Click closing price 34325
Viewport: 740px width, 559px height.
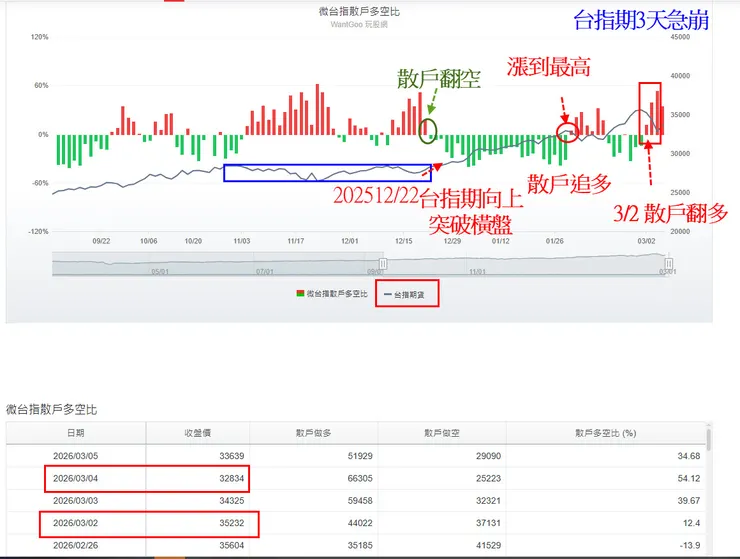pos(232,500)
